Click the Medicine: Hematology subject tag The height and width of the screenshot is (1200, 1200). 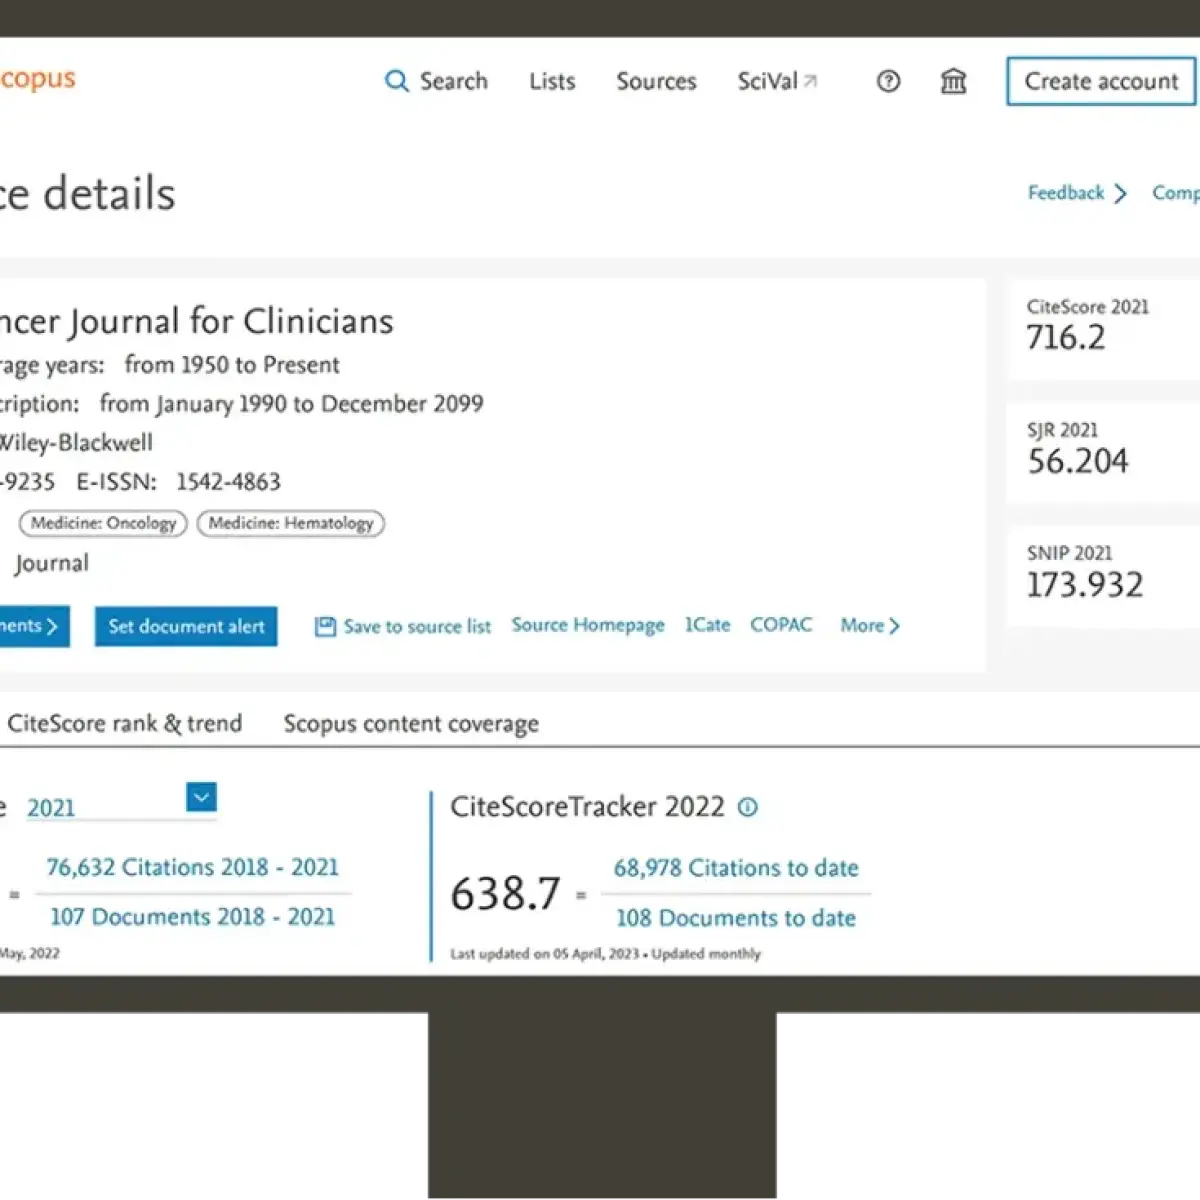coord(291,523)
